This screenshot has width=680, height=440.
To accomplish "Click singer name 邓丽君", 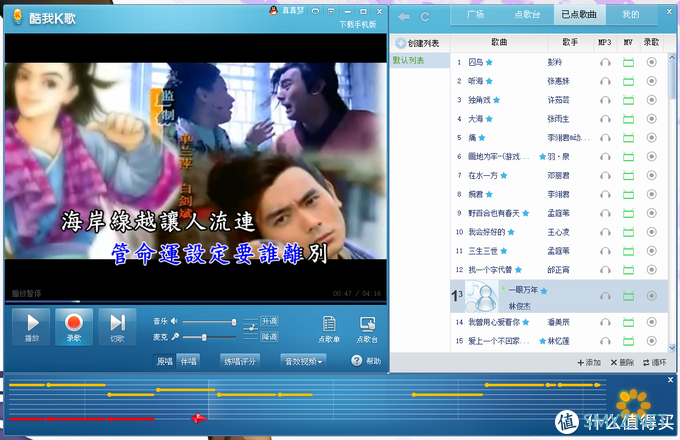I will 558,176.
